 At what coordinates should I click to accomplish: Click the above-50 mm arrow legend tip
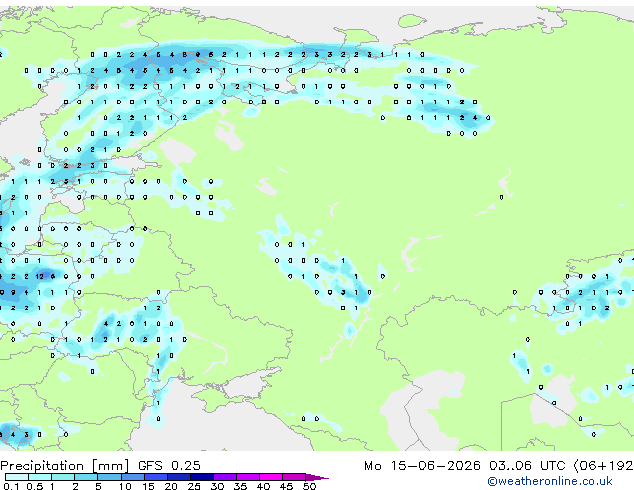[317, 478]
